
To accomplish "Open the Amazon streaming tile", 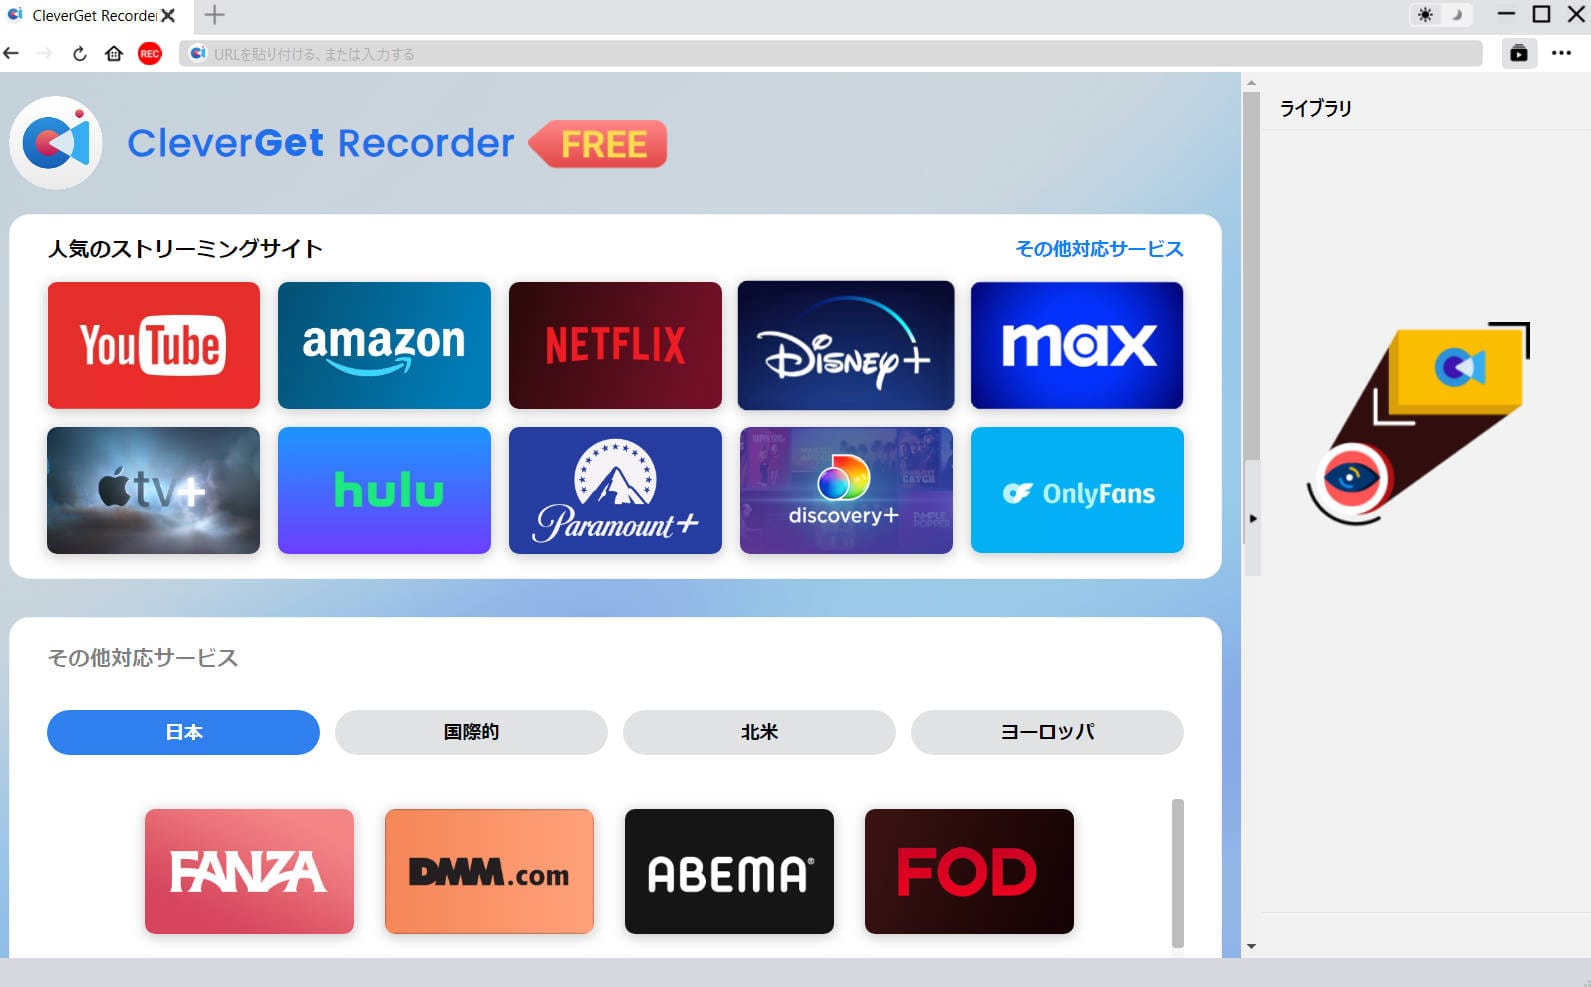I will [x=384, y=345].
